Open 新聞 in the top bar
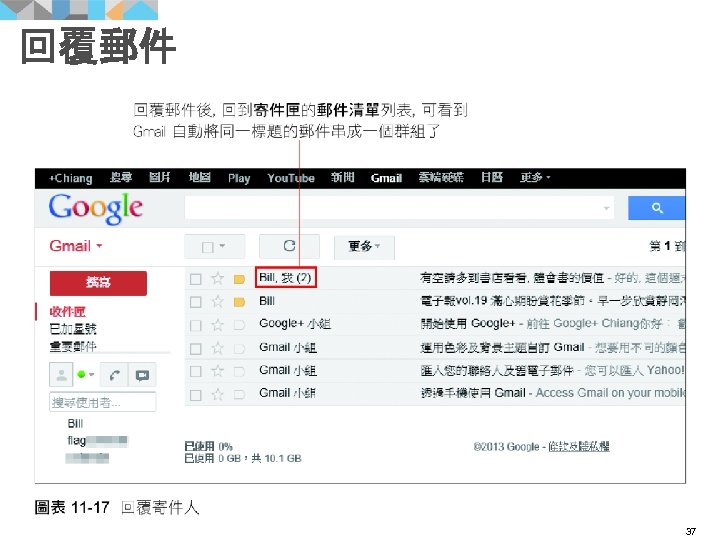 coord(343,177)
